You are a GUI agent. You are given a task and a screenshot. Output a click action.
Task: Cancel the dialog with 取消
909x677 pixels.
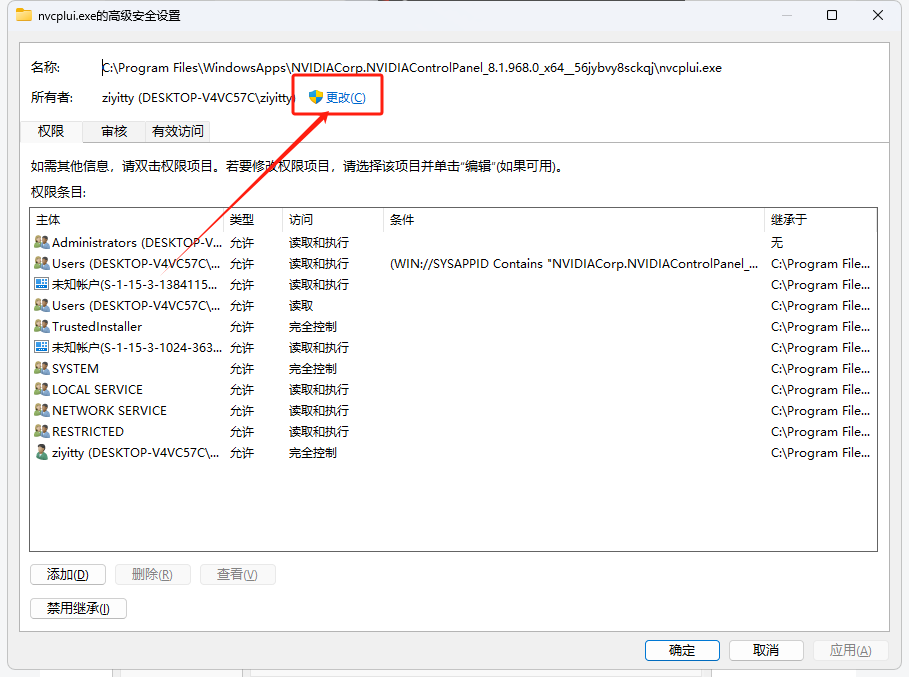(766, 650)
